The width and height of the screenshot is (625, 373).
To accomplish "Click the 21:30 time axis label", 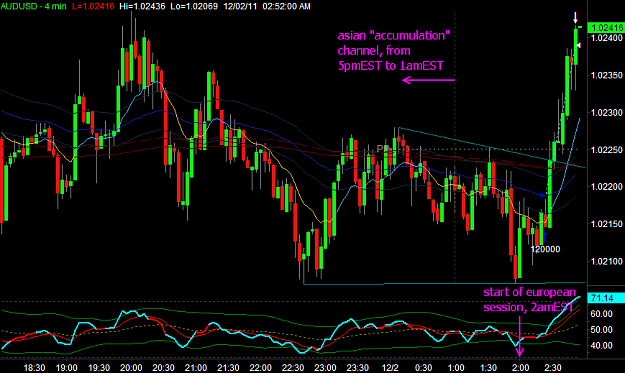I will (x=228, y=367).
